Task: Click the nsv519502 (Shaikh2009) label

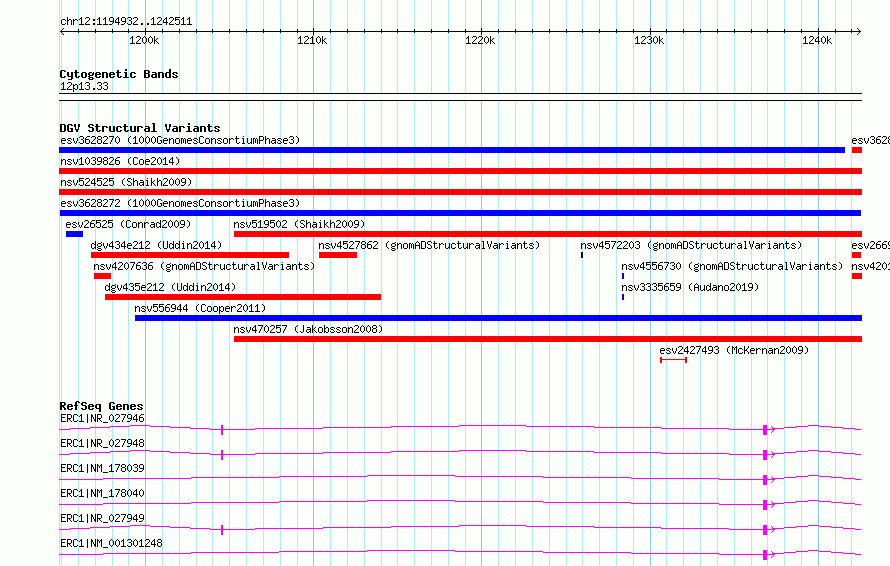Action: click(299, 224)
